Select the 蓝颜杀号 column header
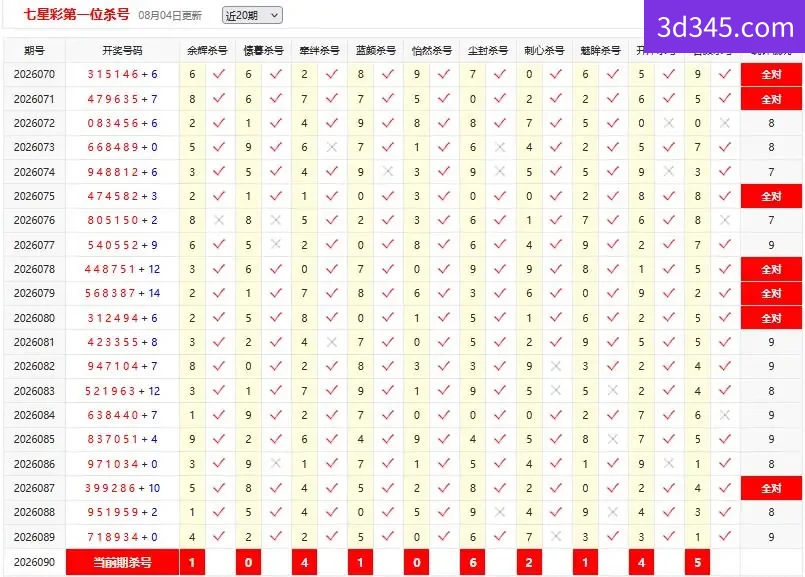Viewport: 805px width, 577px height. [376, 50]
